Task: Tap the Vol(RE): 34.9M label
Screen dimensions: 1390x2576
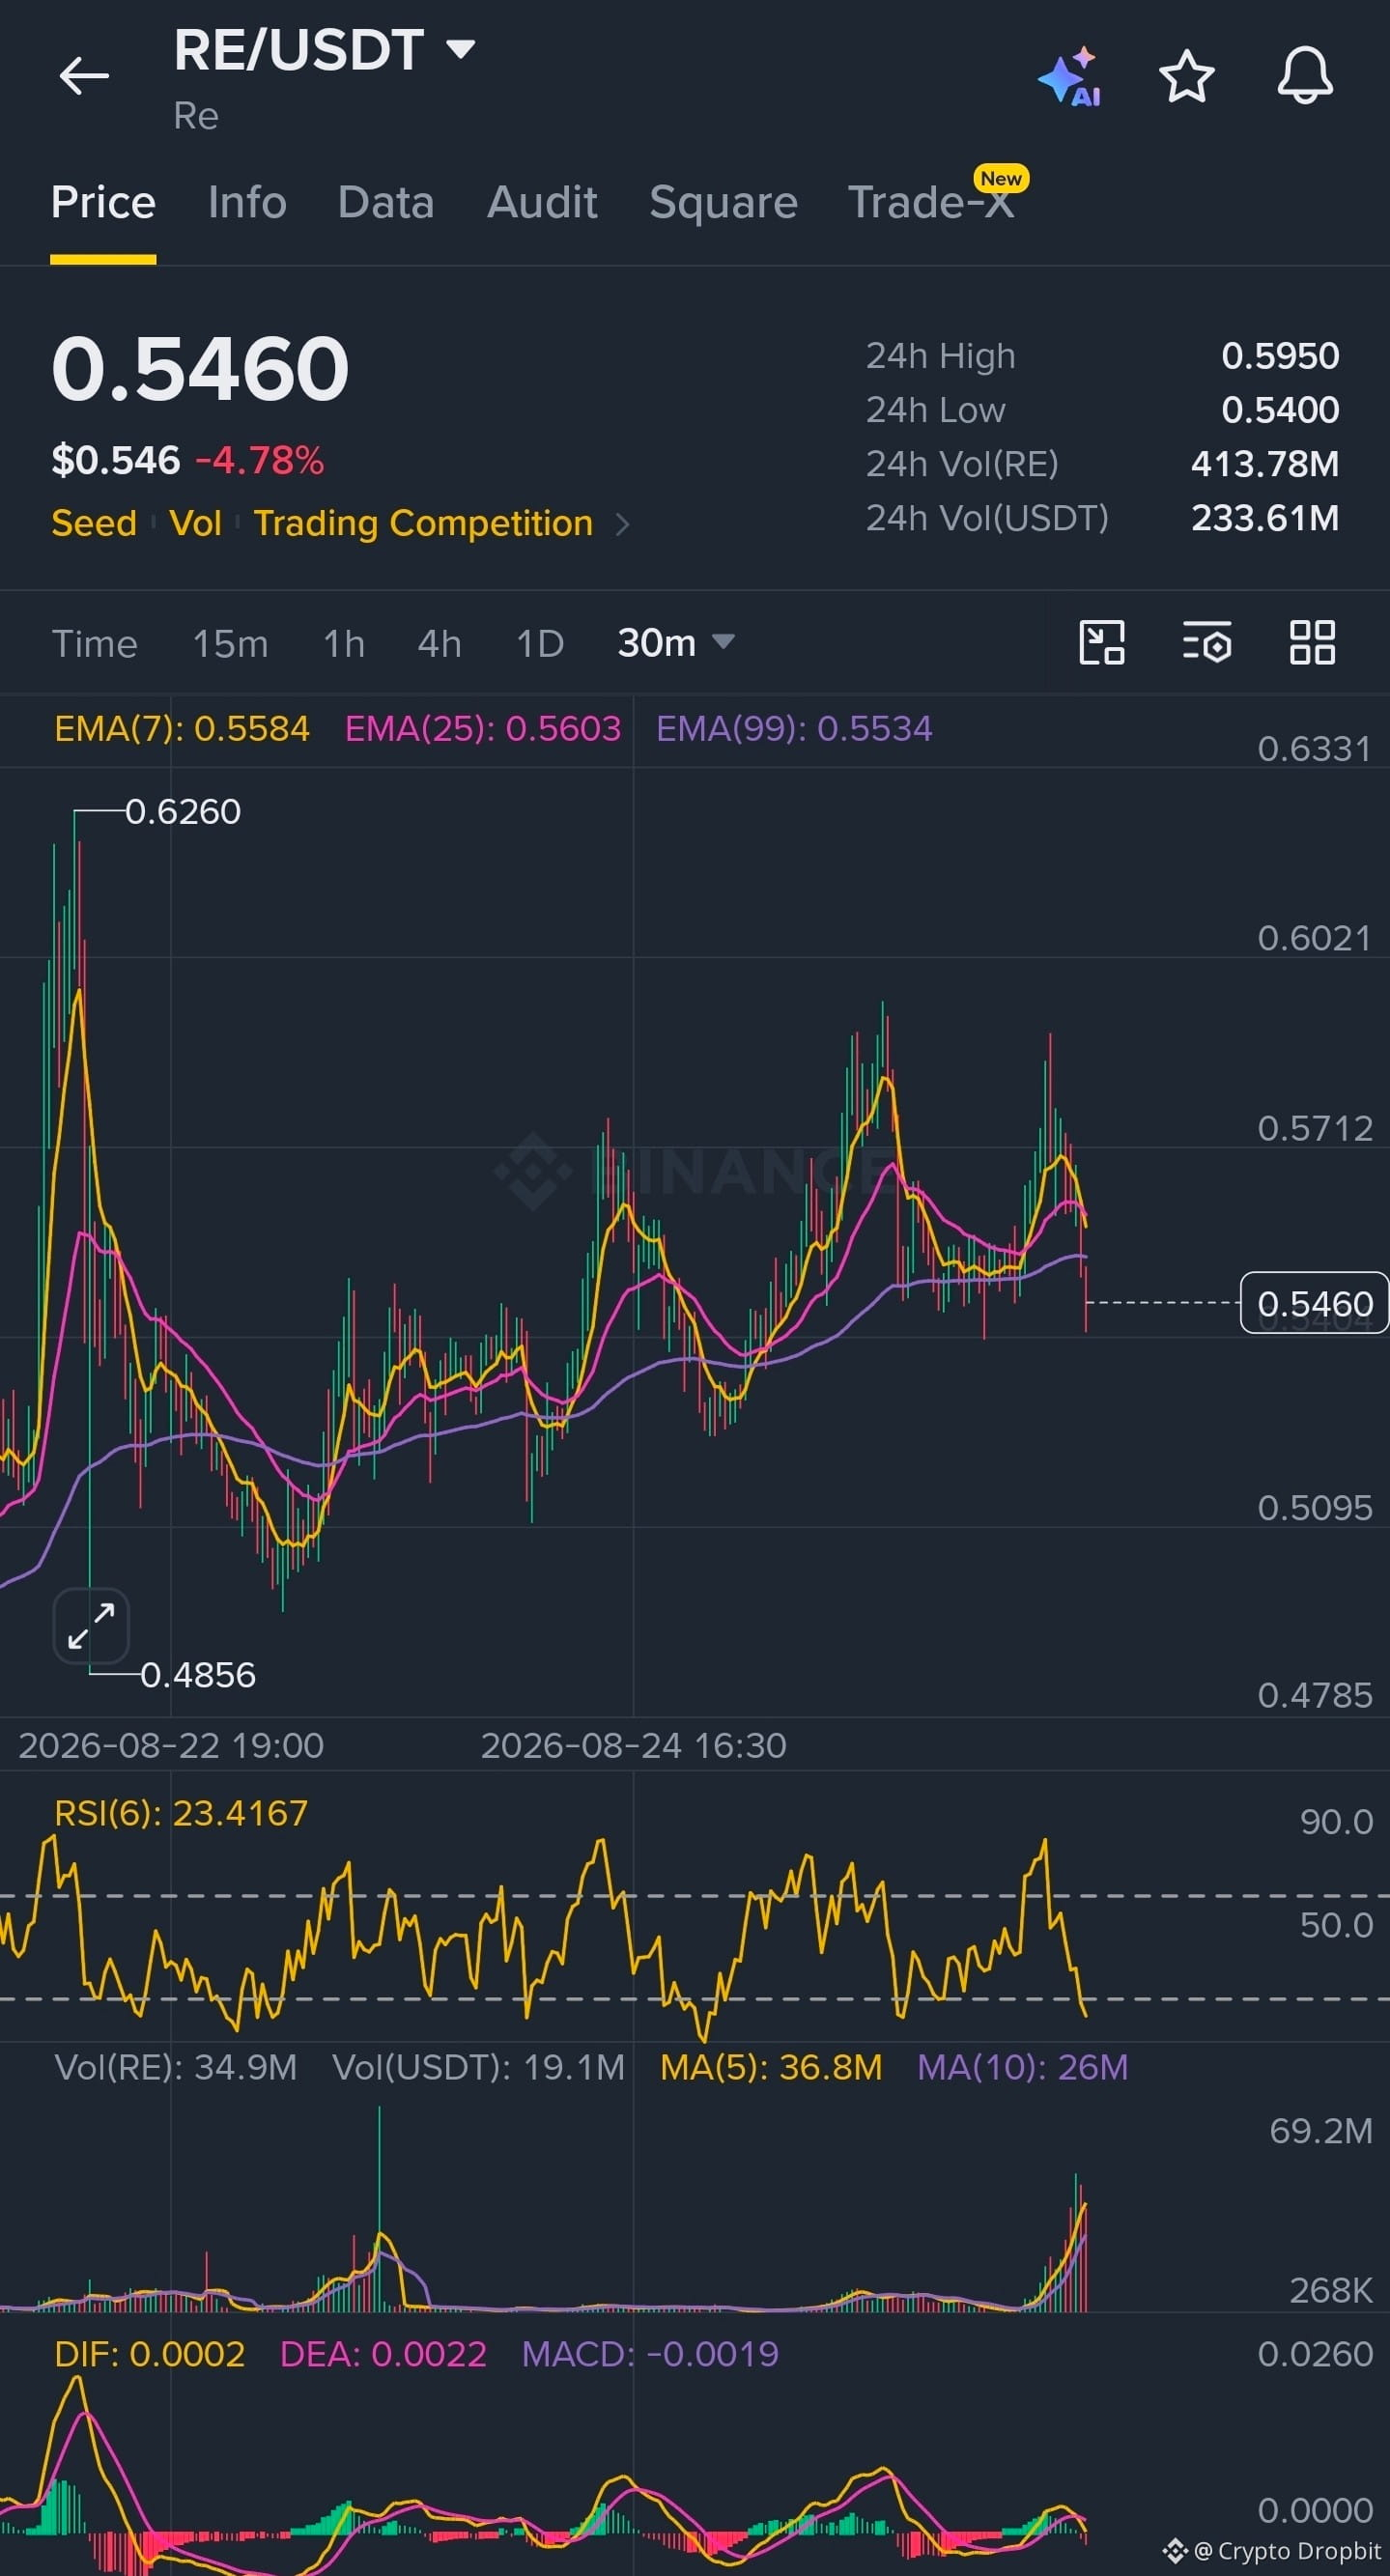Action: coord(175,2067)
